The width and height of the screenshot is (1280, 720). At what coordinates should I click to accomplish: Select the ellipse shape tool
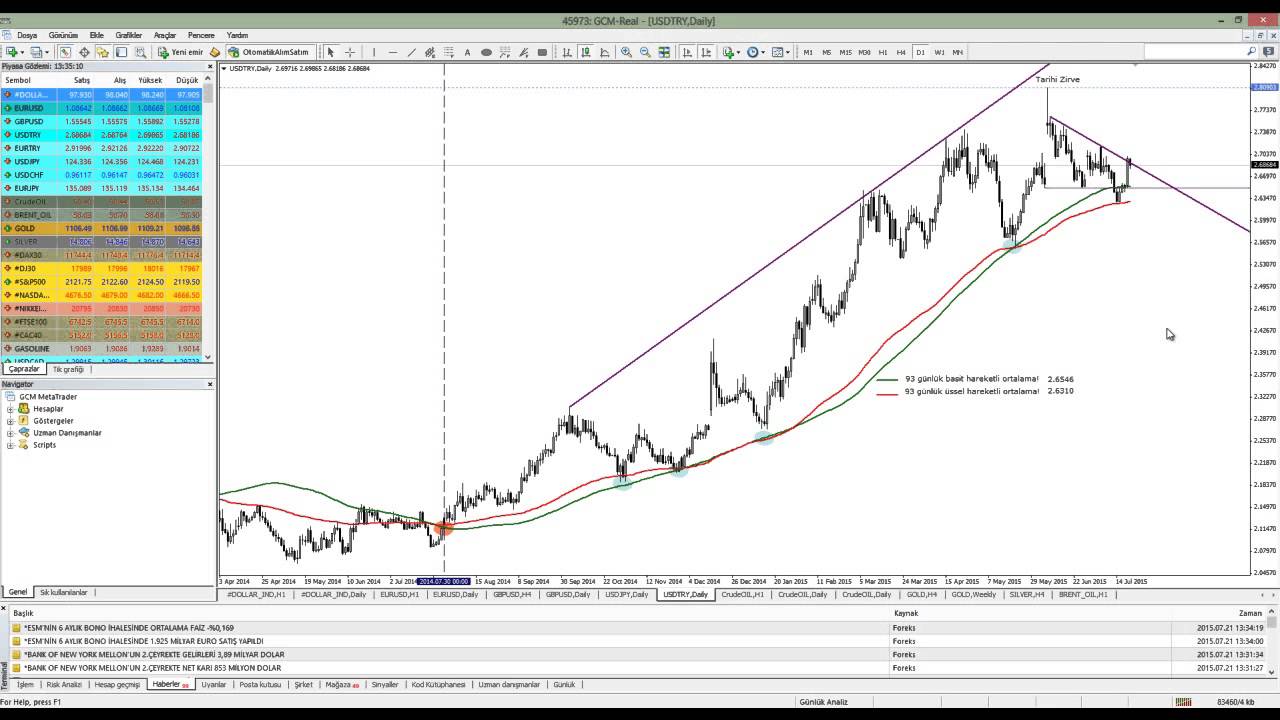486,52
